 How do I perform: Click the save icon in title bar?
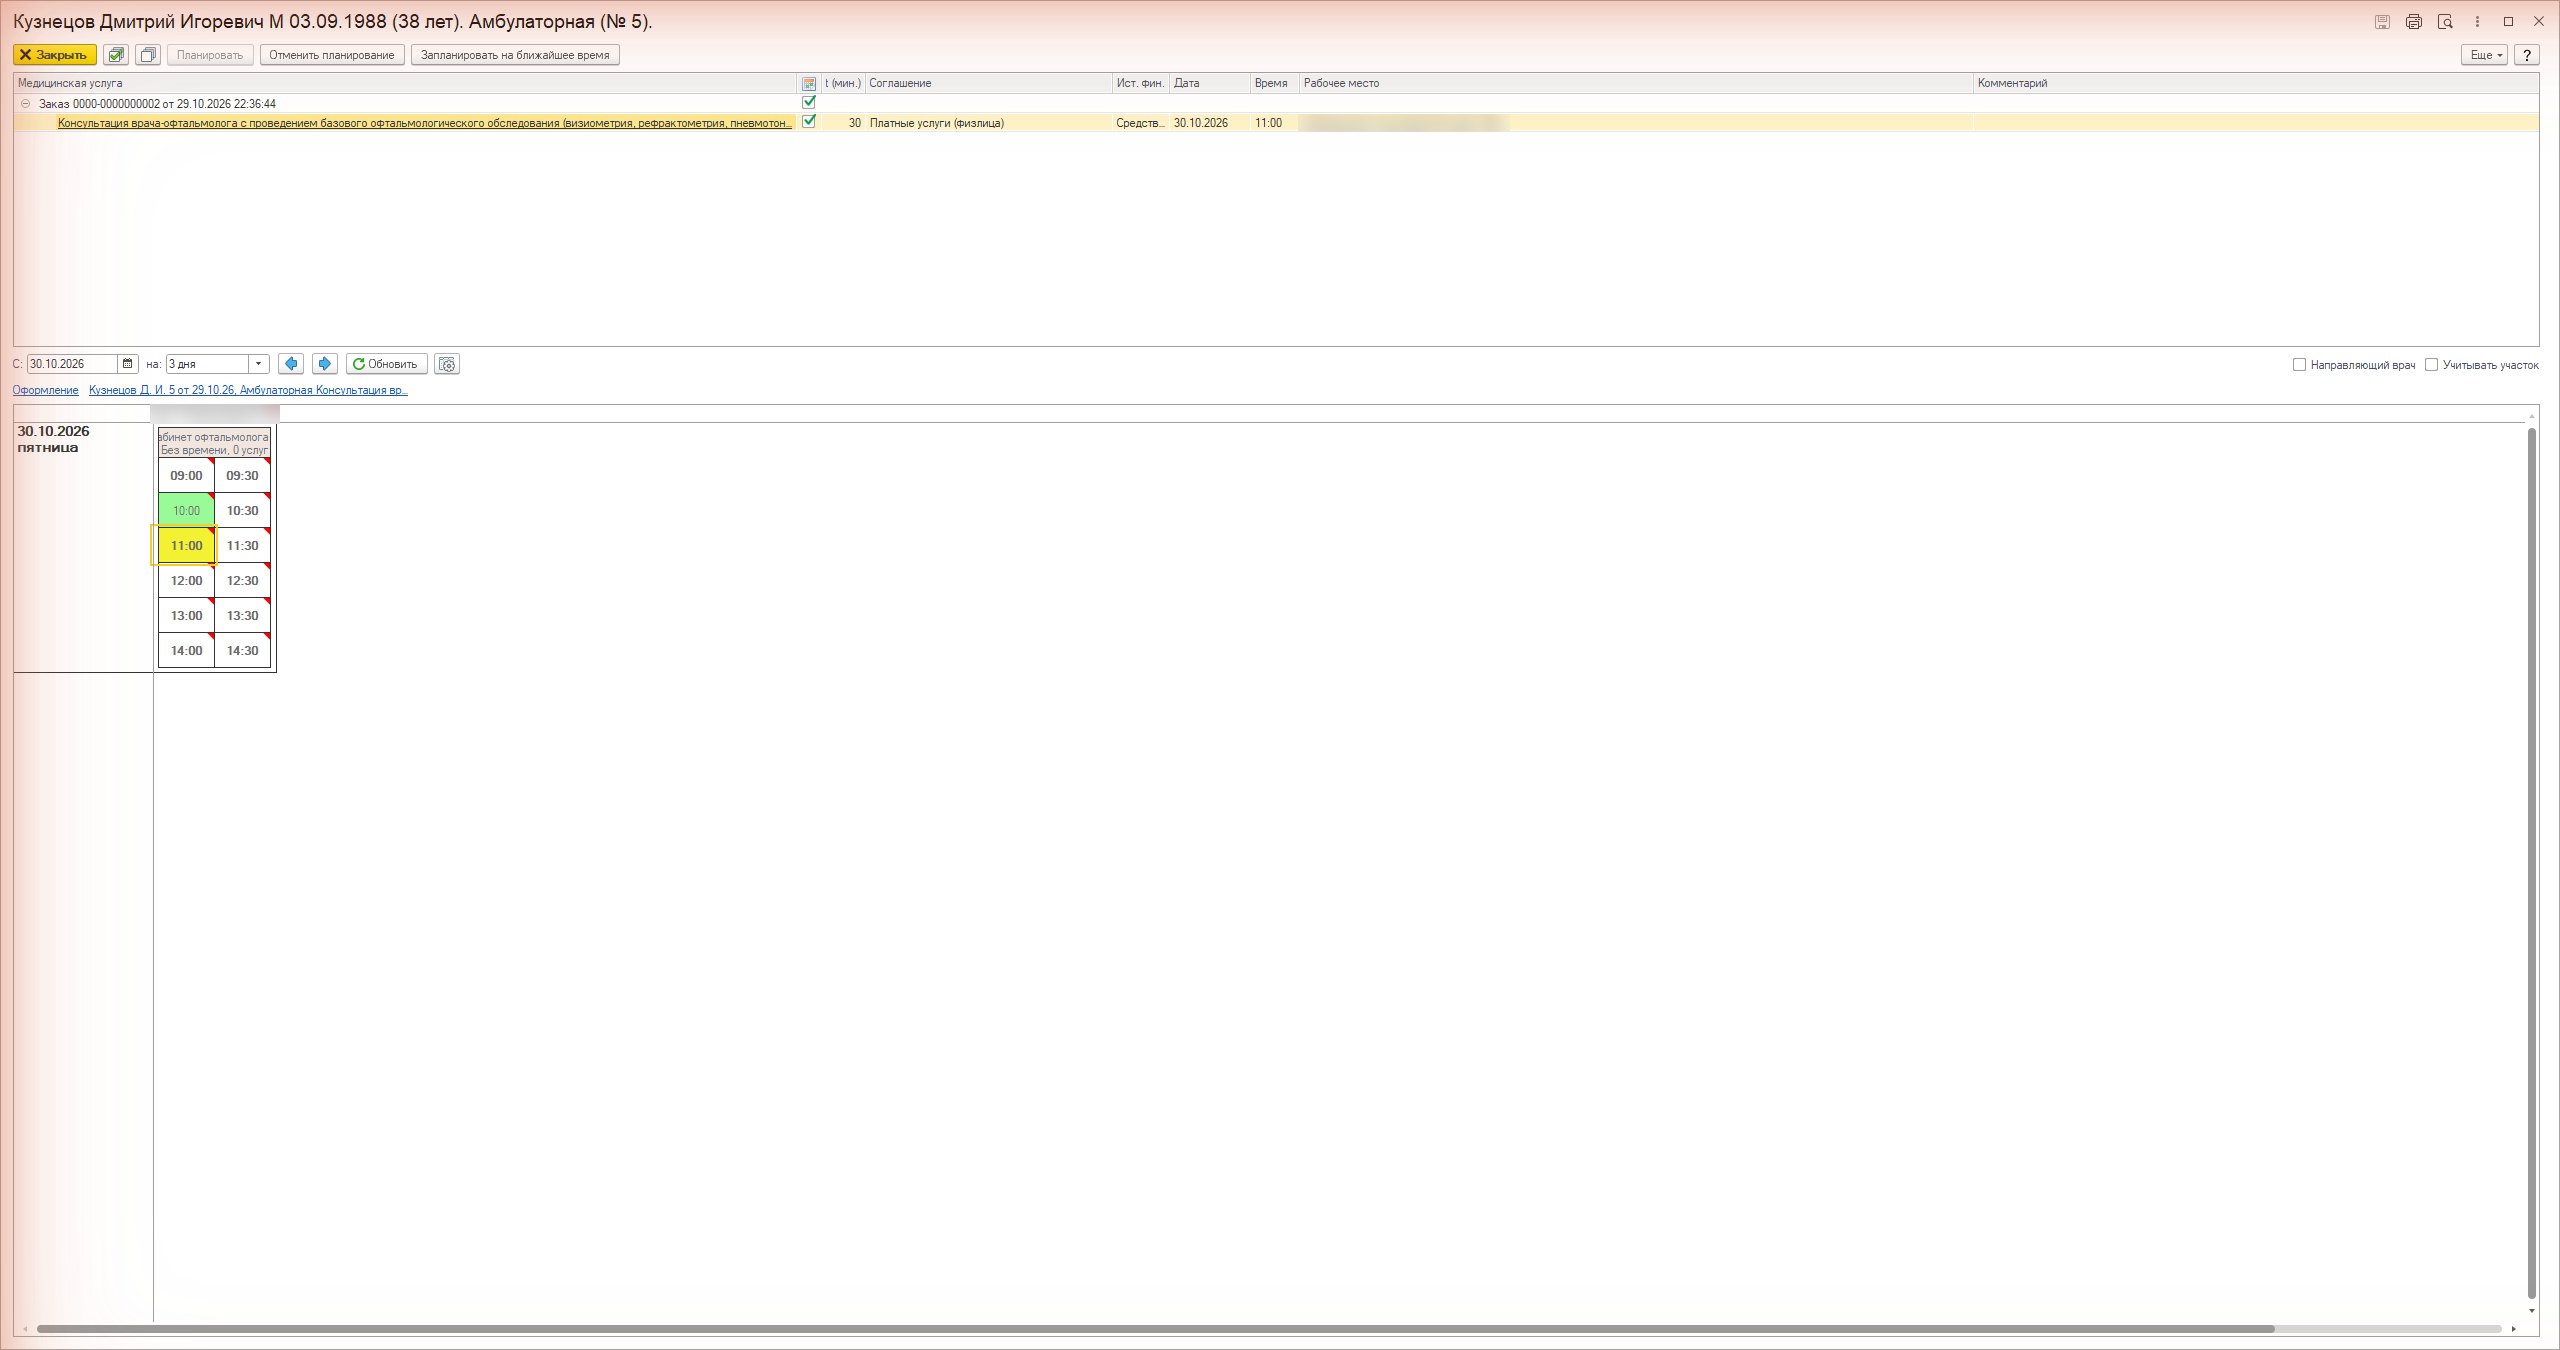[x=2382, y=22]
